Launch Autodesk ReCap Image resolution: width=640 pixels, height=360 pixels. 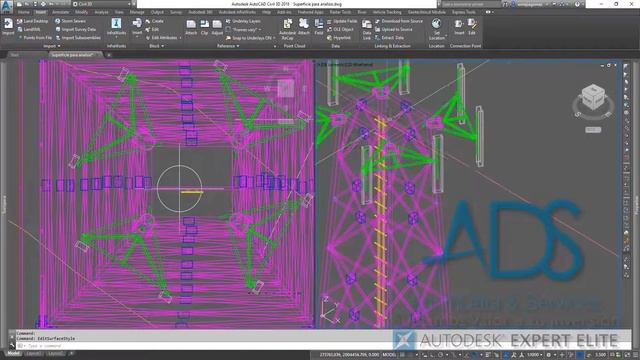coord(287,29)
